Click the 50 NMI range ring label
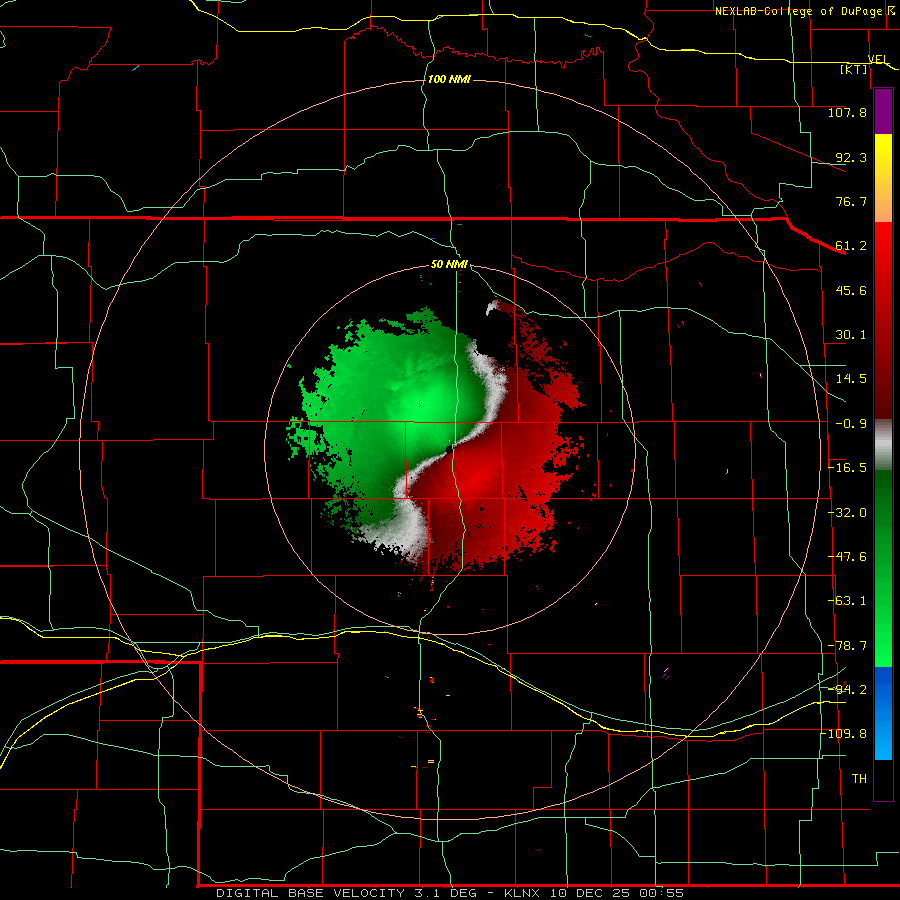900x900 pixels. 449,265
